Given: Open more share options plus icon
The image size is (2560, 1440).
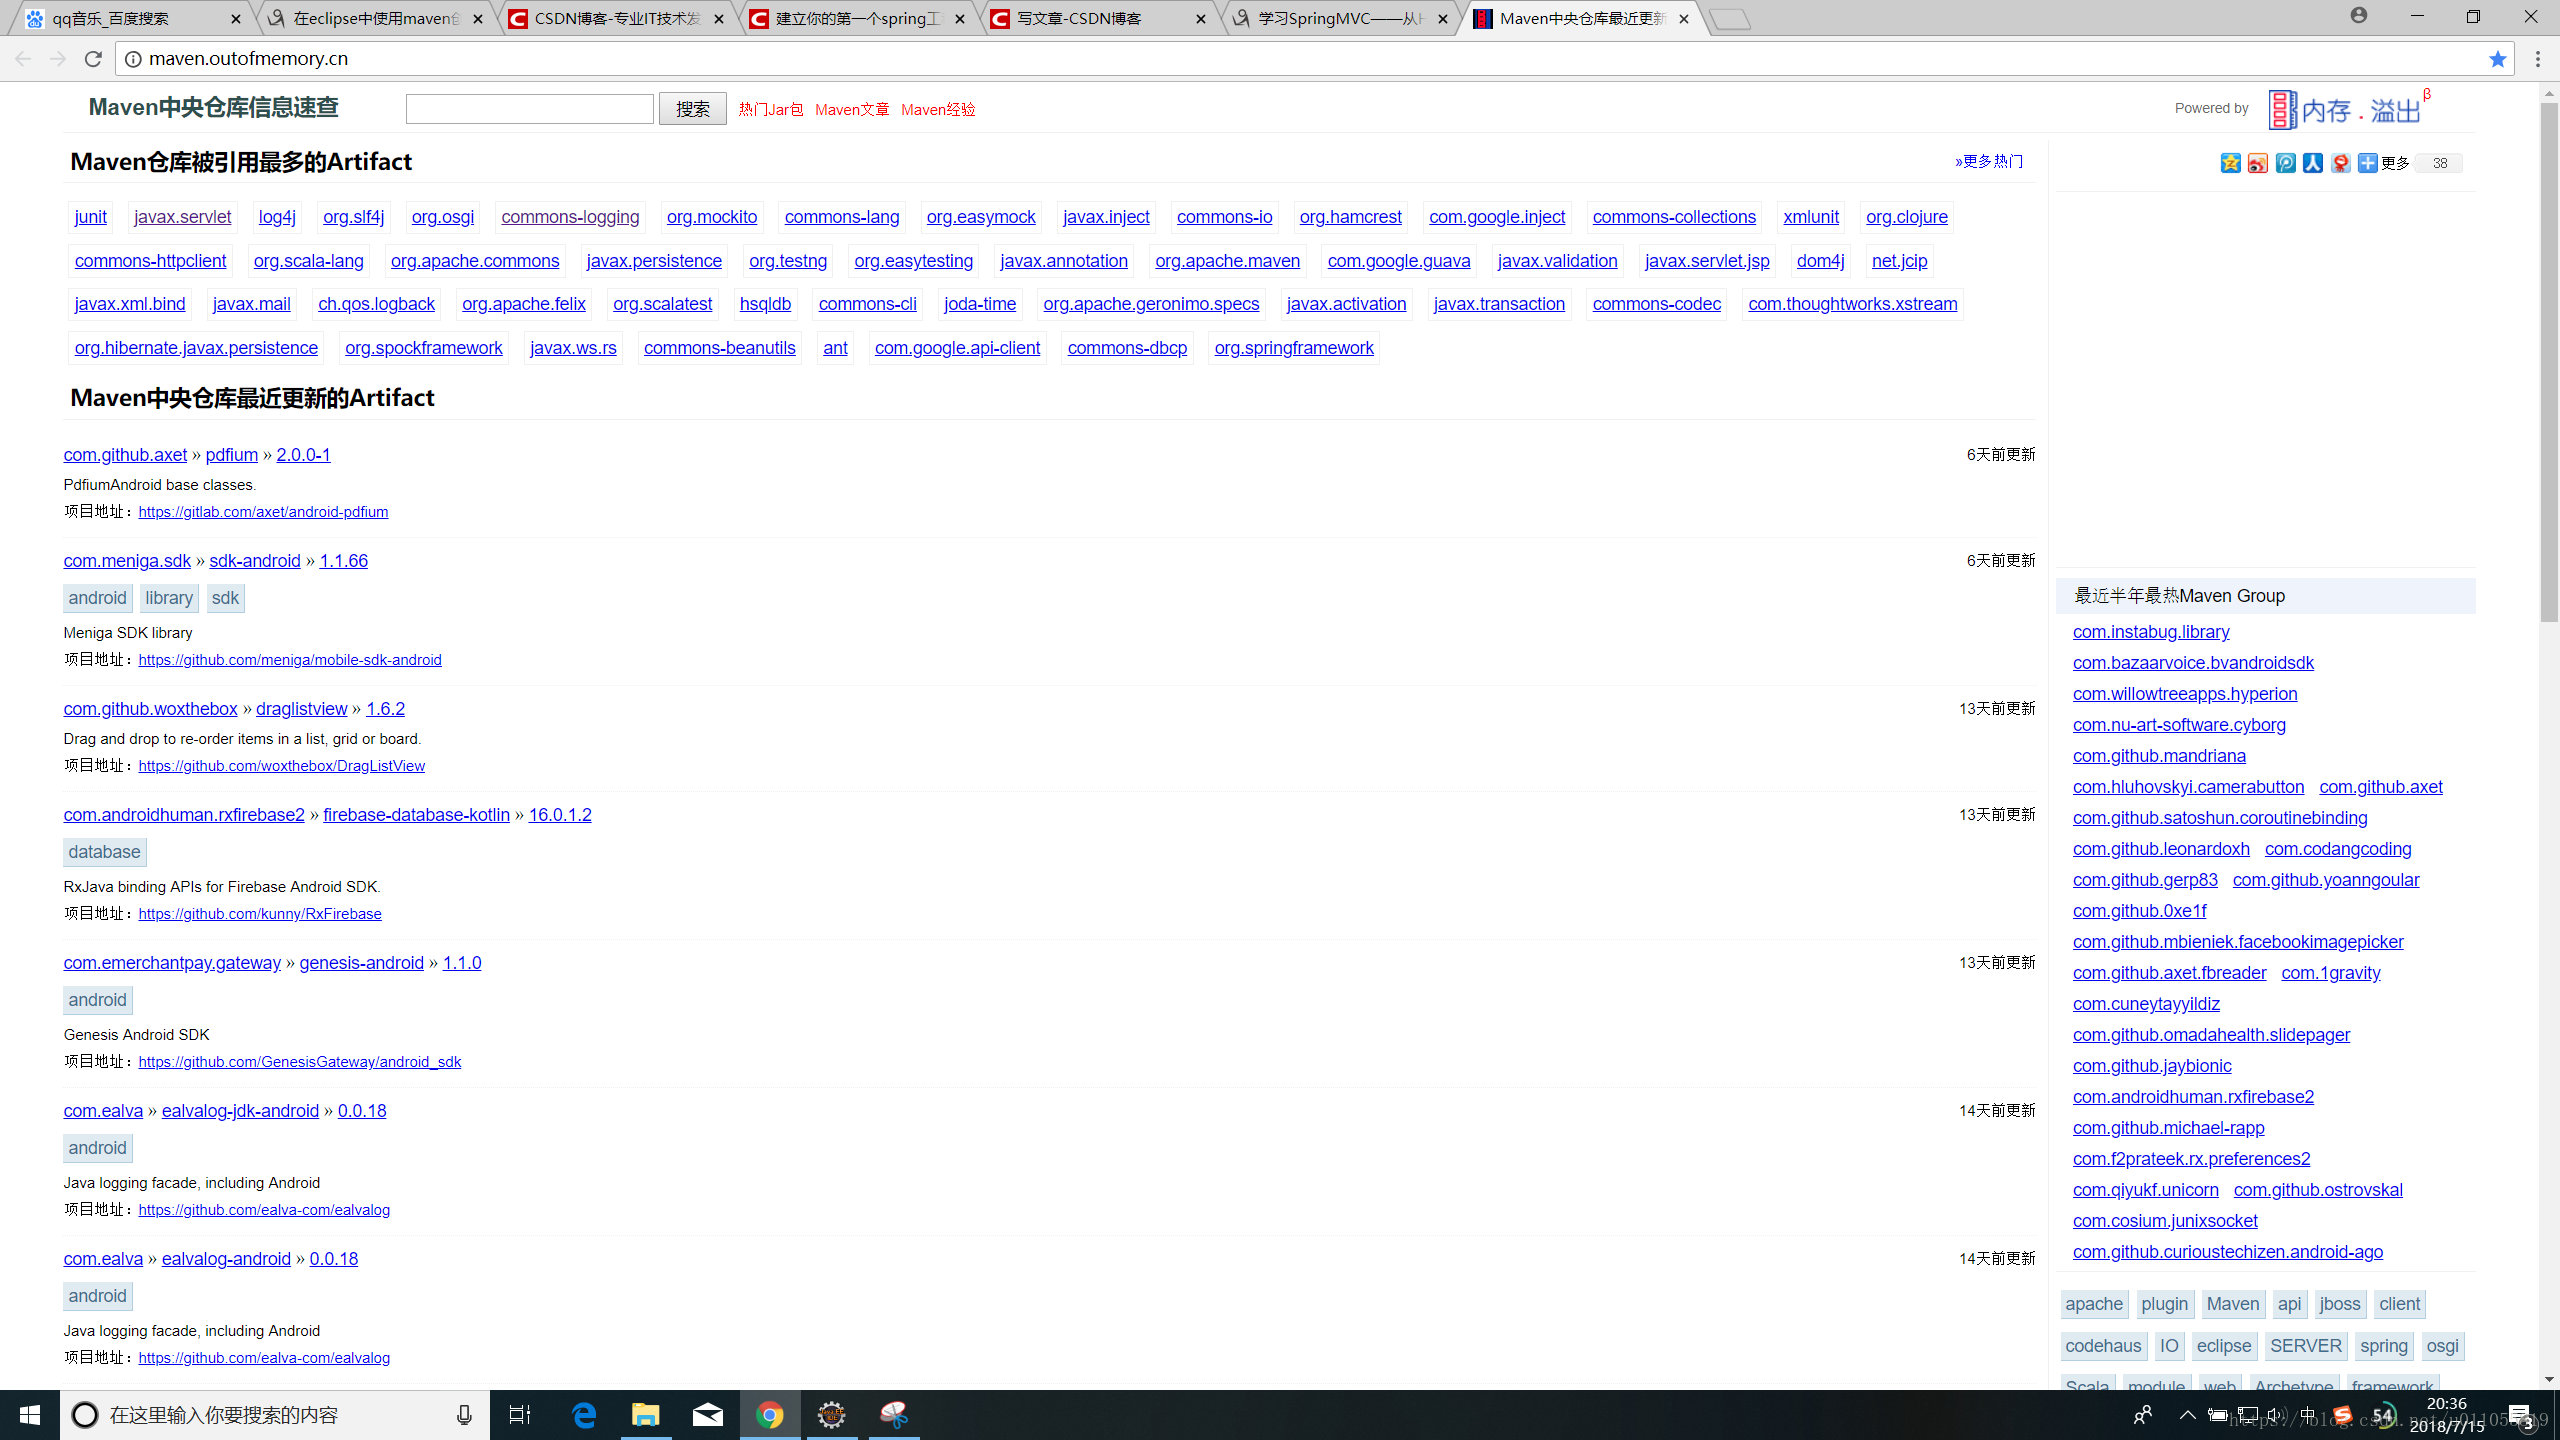Looking at the screenshot, I should [2367, 163].
